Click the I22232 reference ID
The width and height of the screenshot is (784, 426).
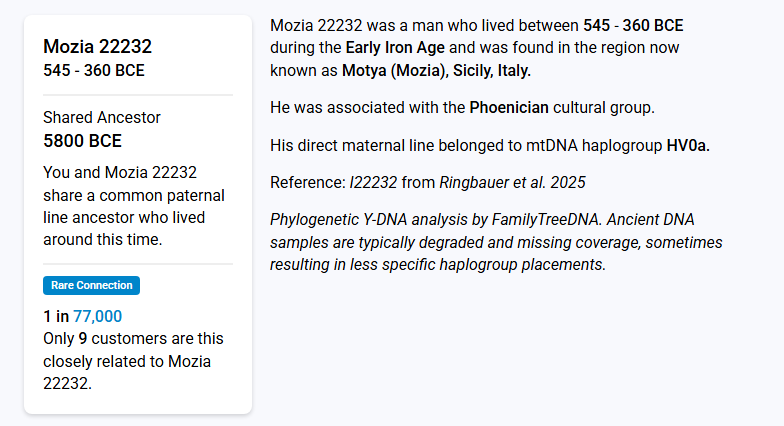tap(373, 182)
